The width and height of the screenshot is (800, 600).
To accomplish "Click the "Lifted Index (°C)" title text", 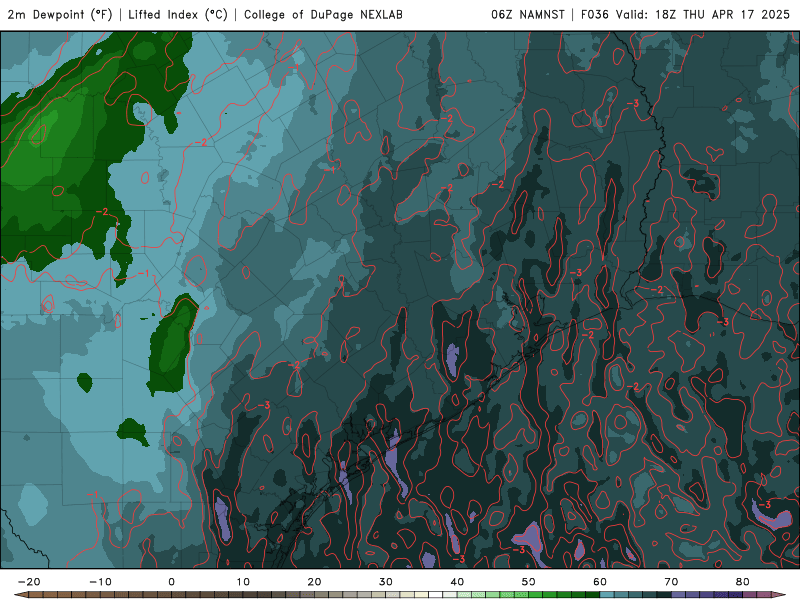I will click(x=178, y=15).
